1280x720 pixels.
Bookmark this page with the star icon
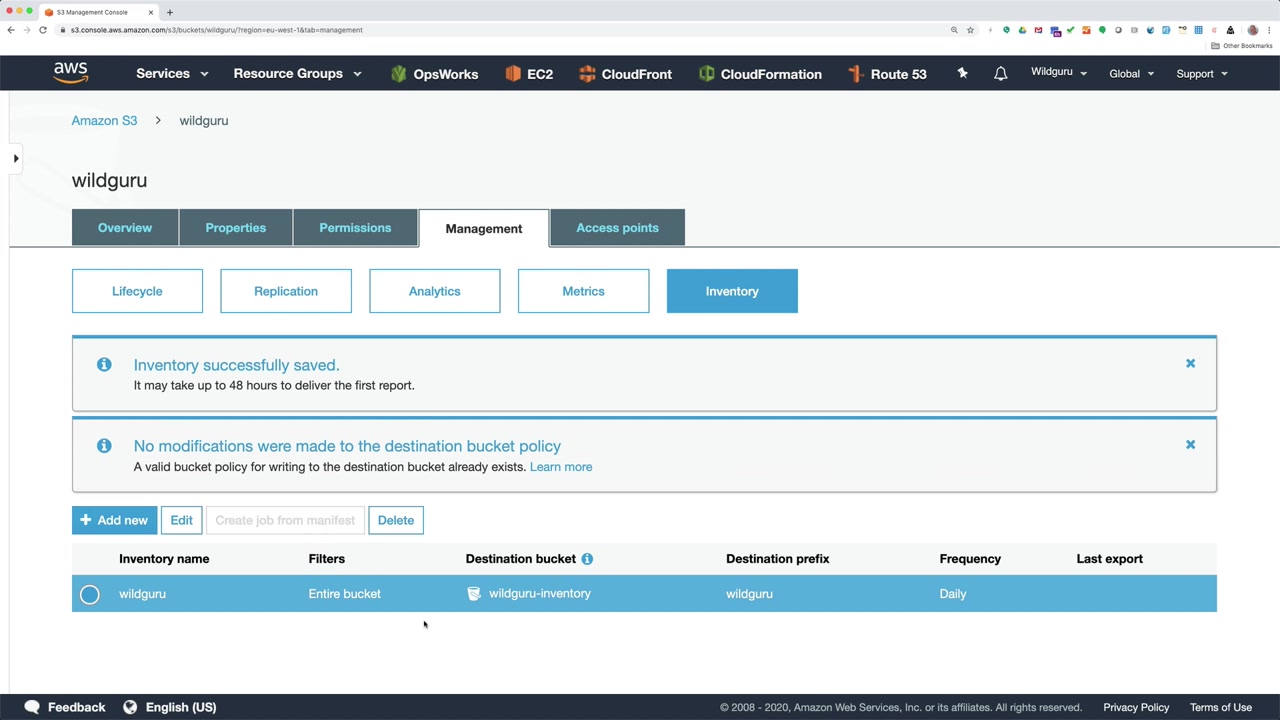[970, 30]
